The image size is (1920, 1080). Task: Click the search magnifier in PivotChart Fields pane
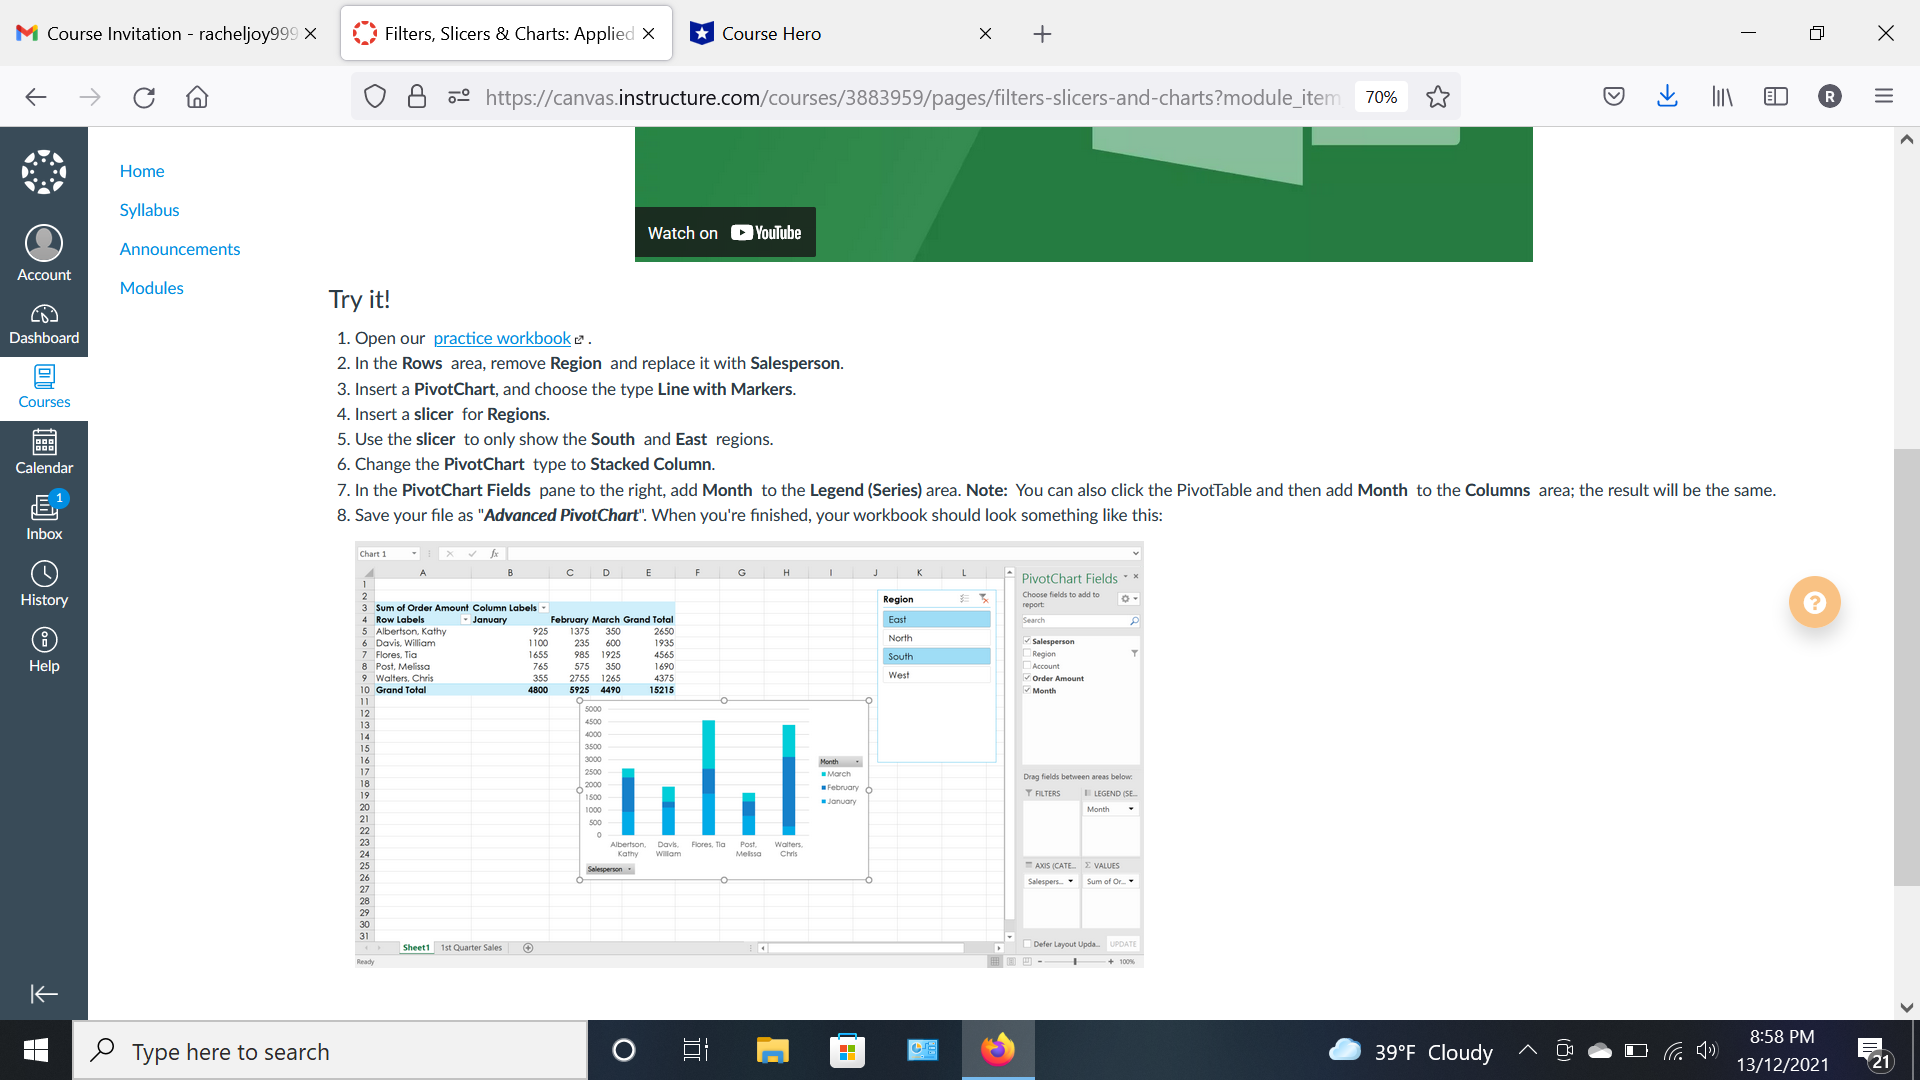(x=1134, y=620)
